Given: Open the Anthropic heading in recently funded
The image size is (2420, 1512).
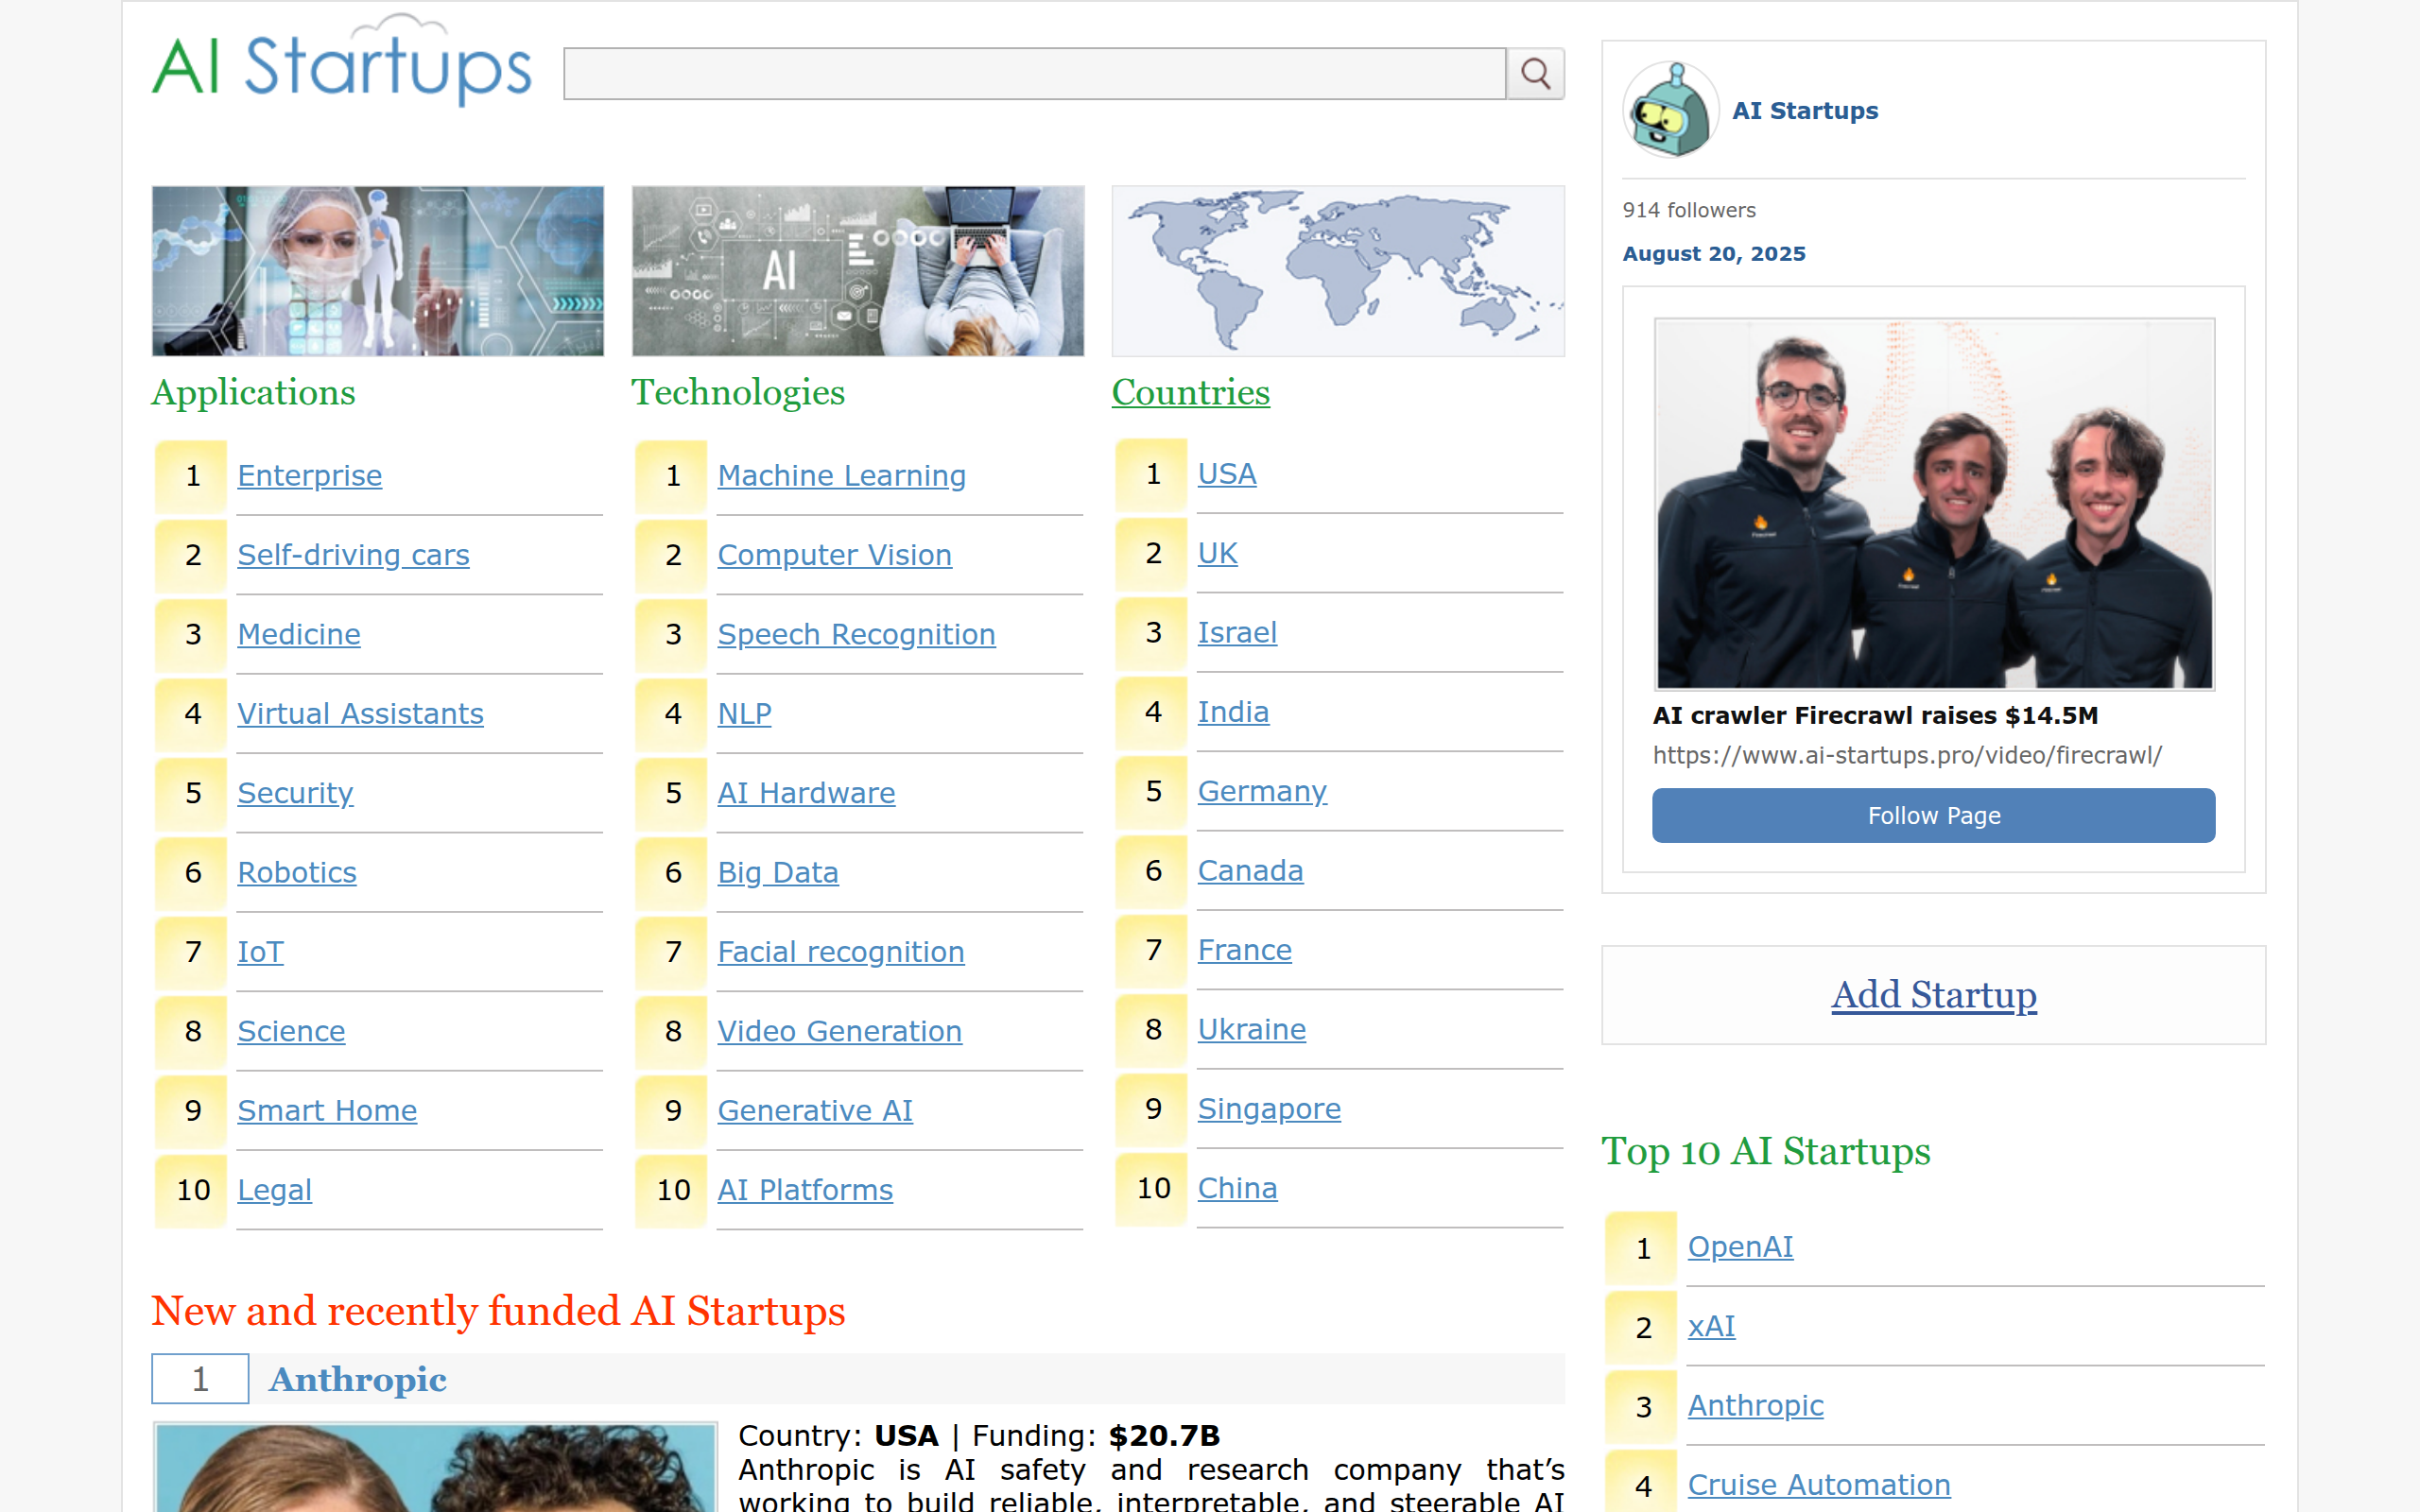Looking at the screenshot, I should (358, 1380).
